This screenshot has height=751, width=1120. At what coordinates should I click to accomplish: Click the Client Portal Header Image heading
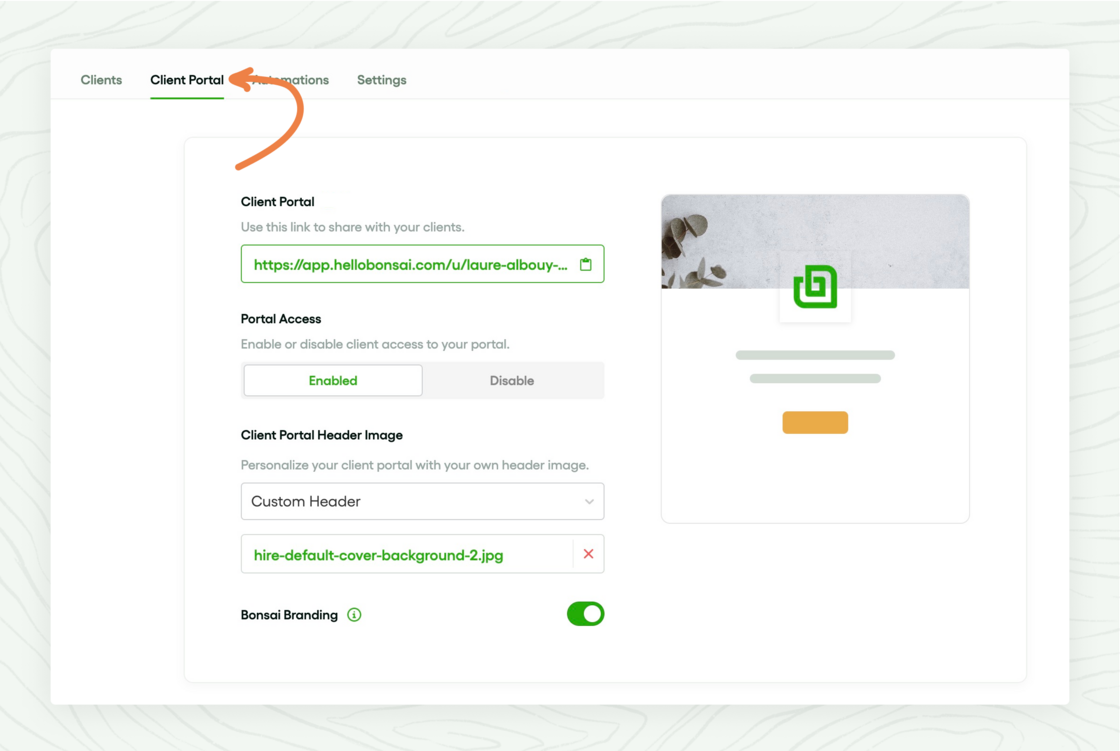[x=321, y=434]
